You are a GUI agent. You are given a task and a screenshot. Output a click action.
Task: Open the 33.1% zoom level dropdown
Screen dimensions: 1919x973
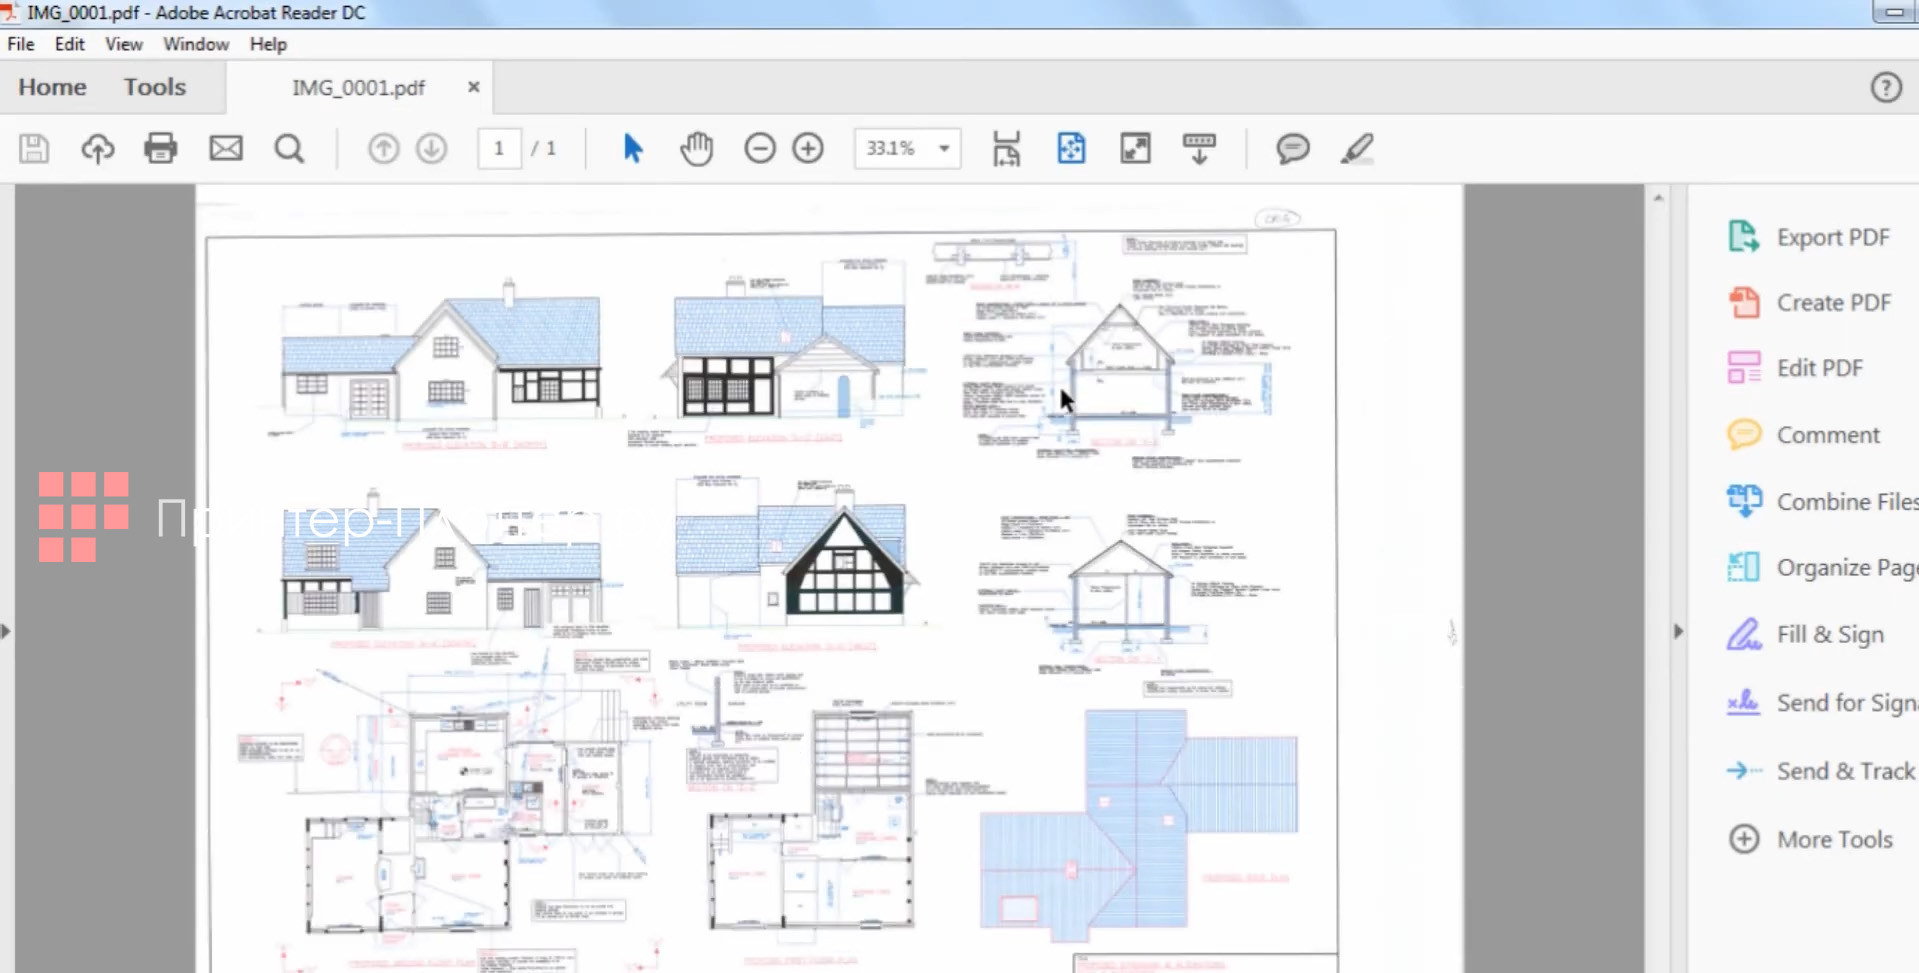click(x=943, y=149)
